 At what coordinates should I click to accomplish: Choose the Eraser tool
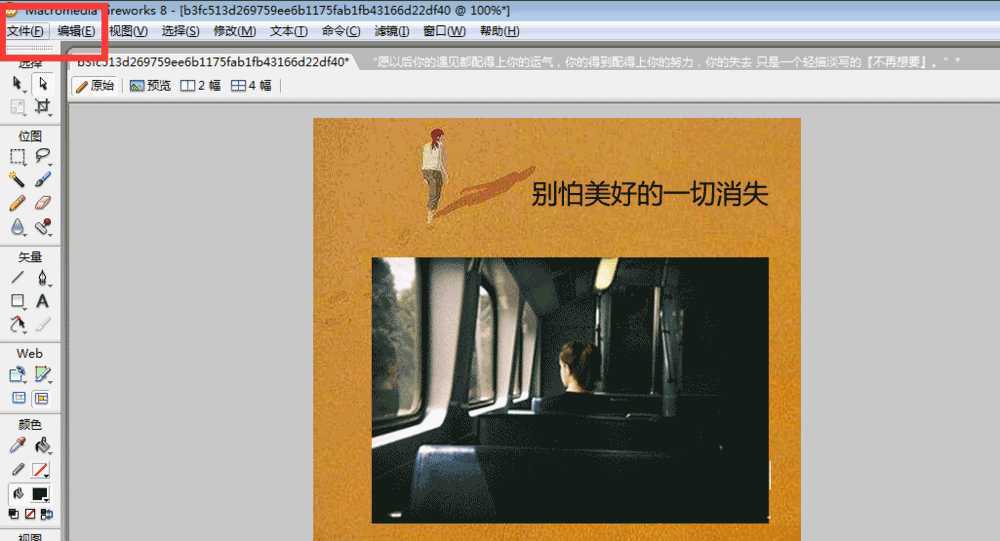[x=43, y=203]
